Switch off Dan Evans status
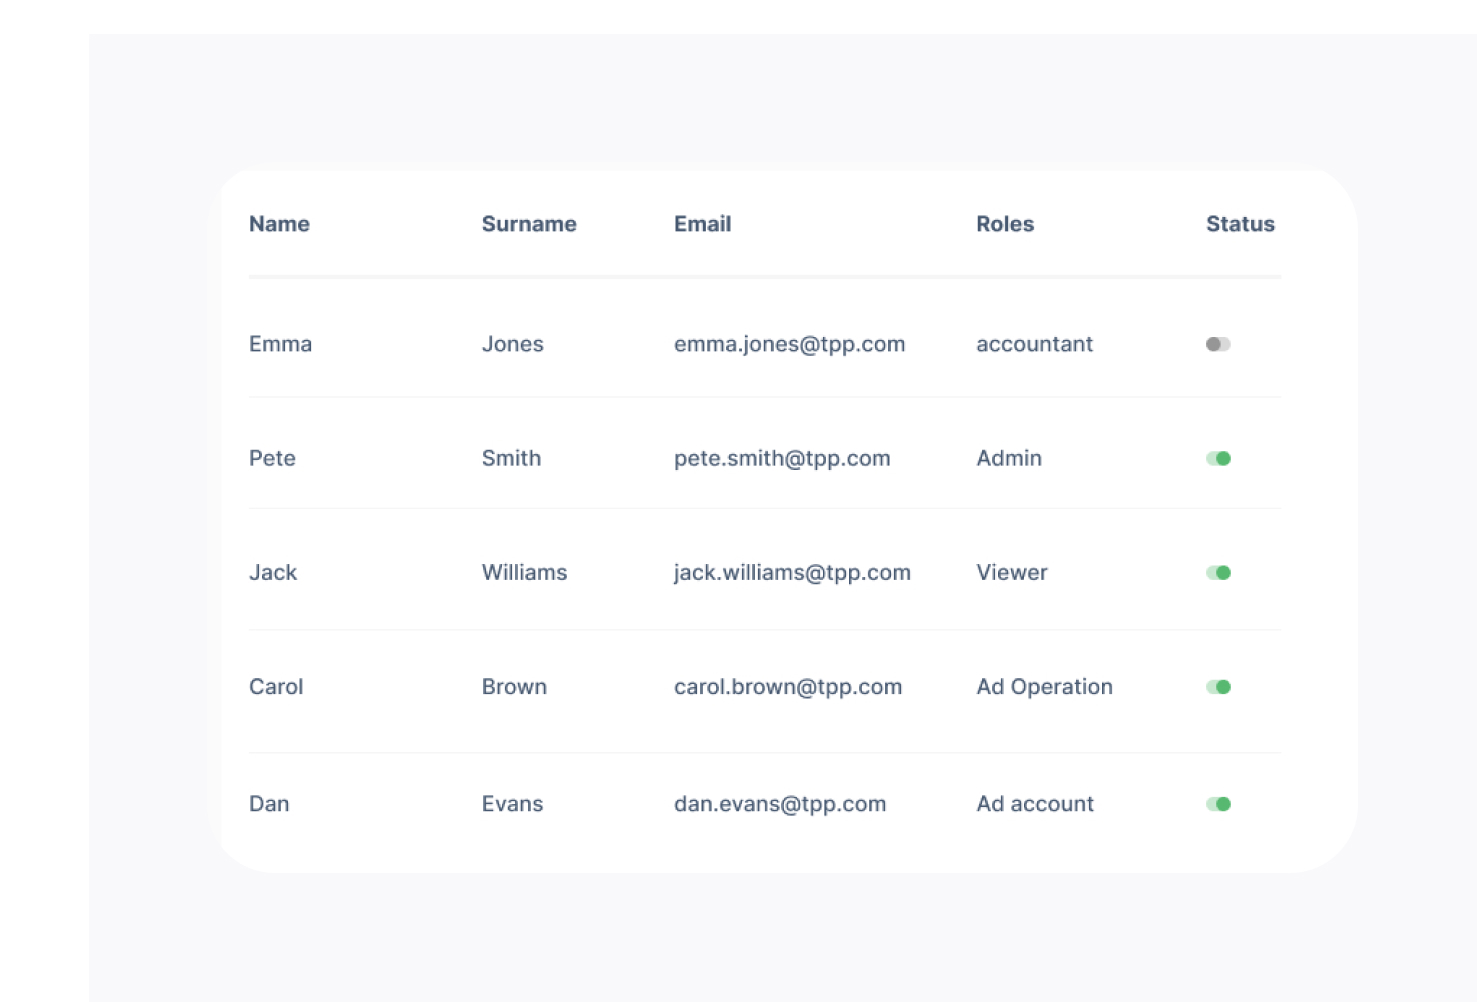The width and height of the screenshot is (1477, 1002). tap(1218, 804)
